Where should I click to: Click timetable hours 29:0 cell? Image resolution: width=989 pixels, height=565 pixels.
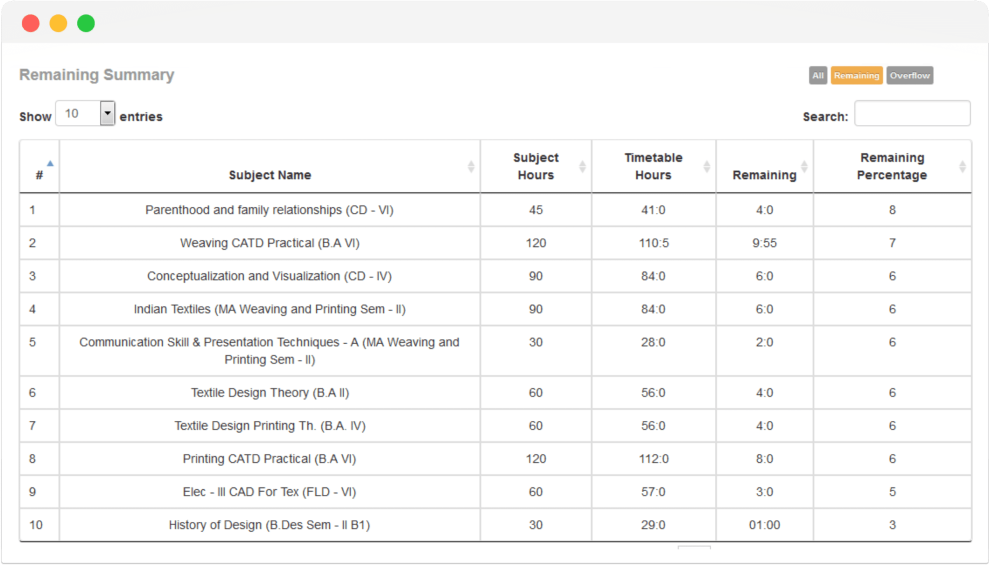tap(653, 525)
